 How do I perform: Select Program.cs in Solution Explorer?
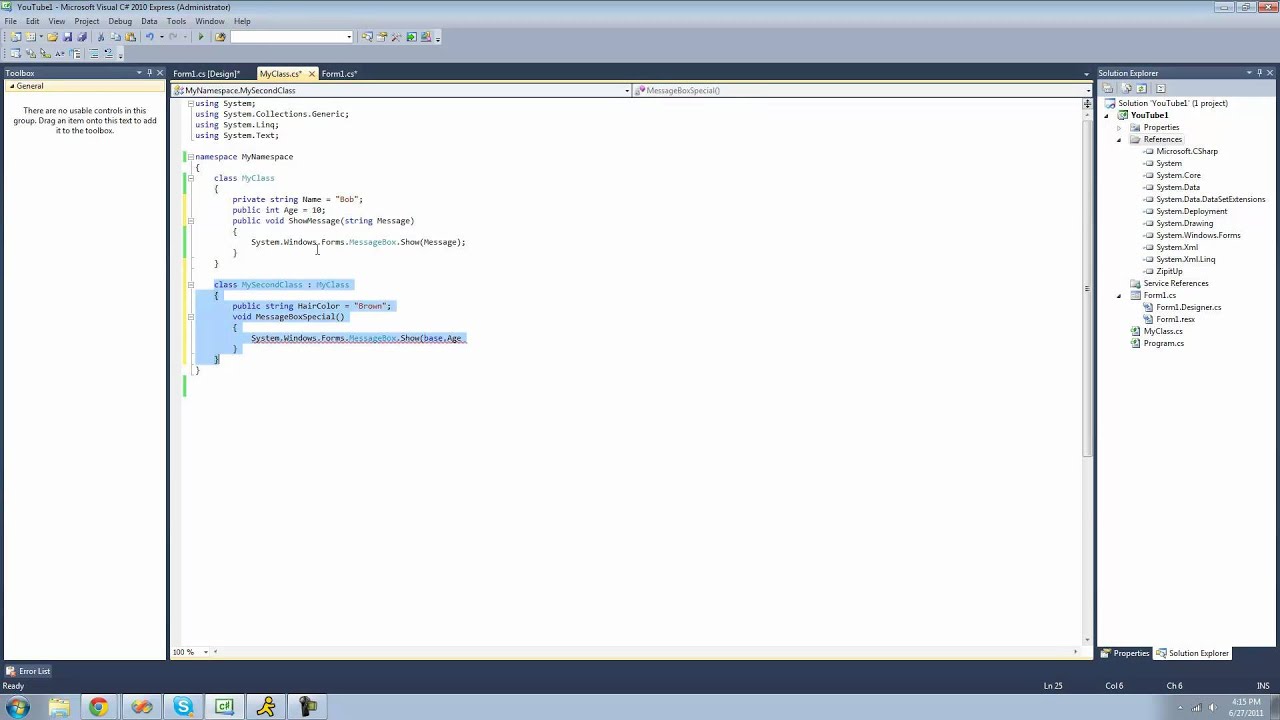[x=1163, y=343]
